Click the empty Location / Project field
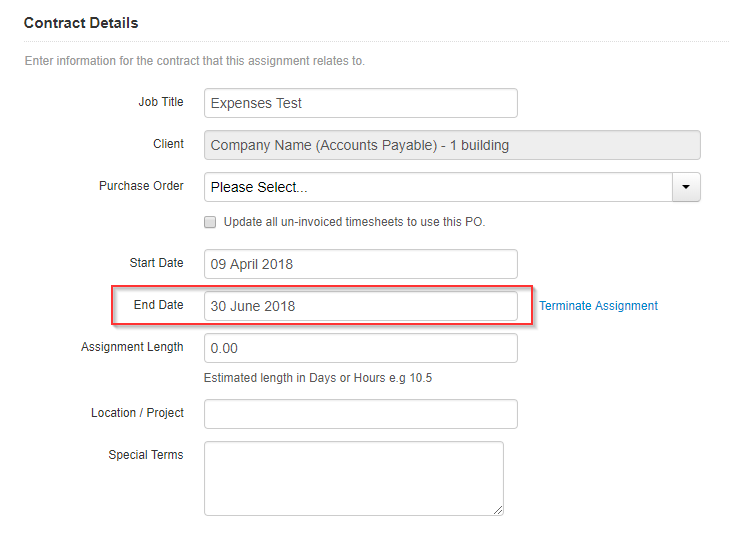 point(360,414)
